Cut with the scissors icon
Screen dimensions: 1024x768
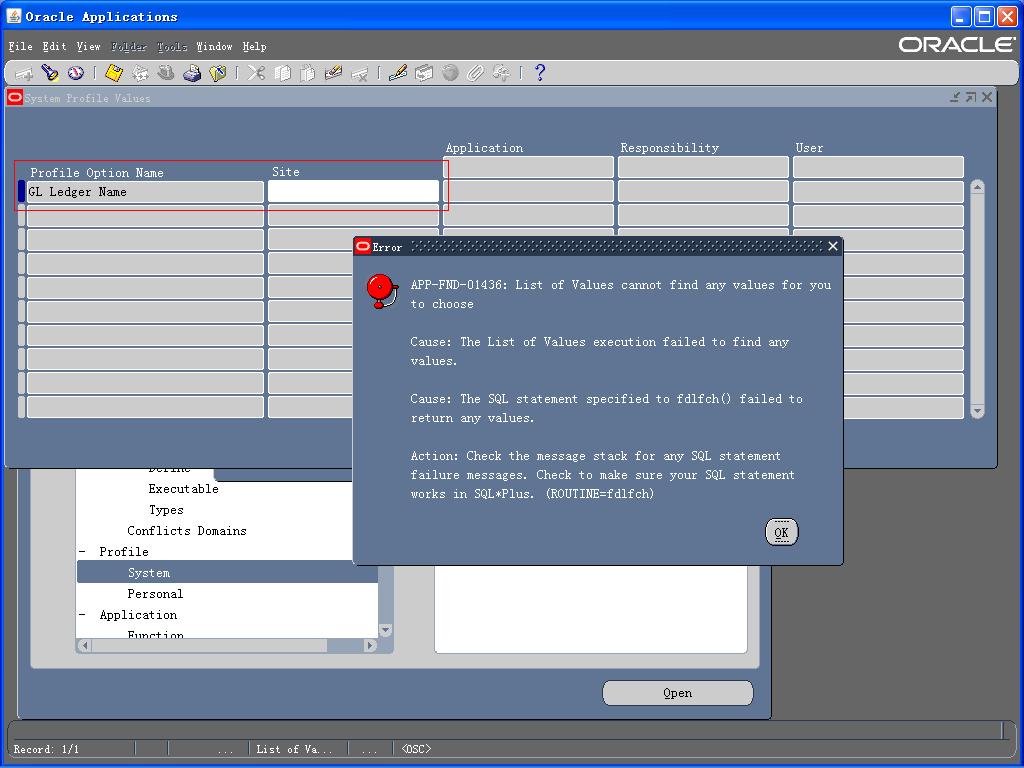(256, 73)
